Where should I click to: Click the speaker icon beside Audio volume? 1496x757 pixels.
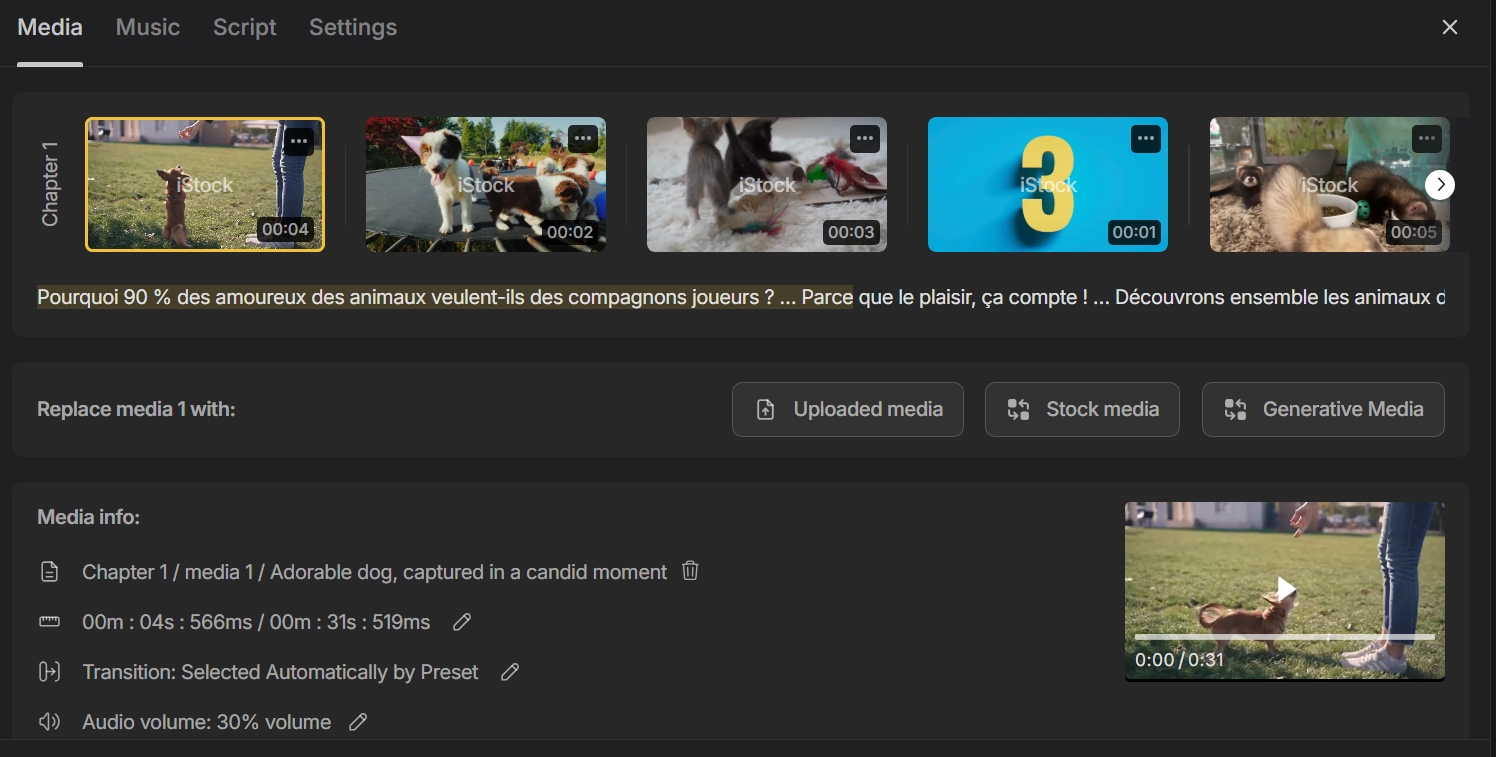(x=49, y=722)
